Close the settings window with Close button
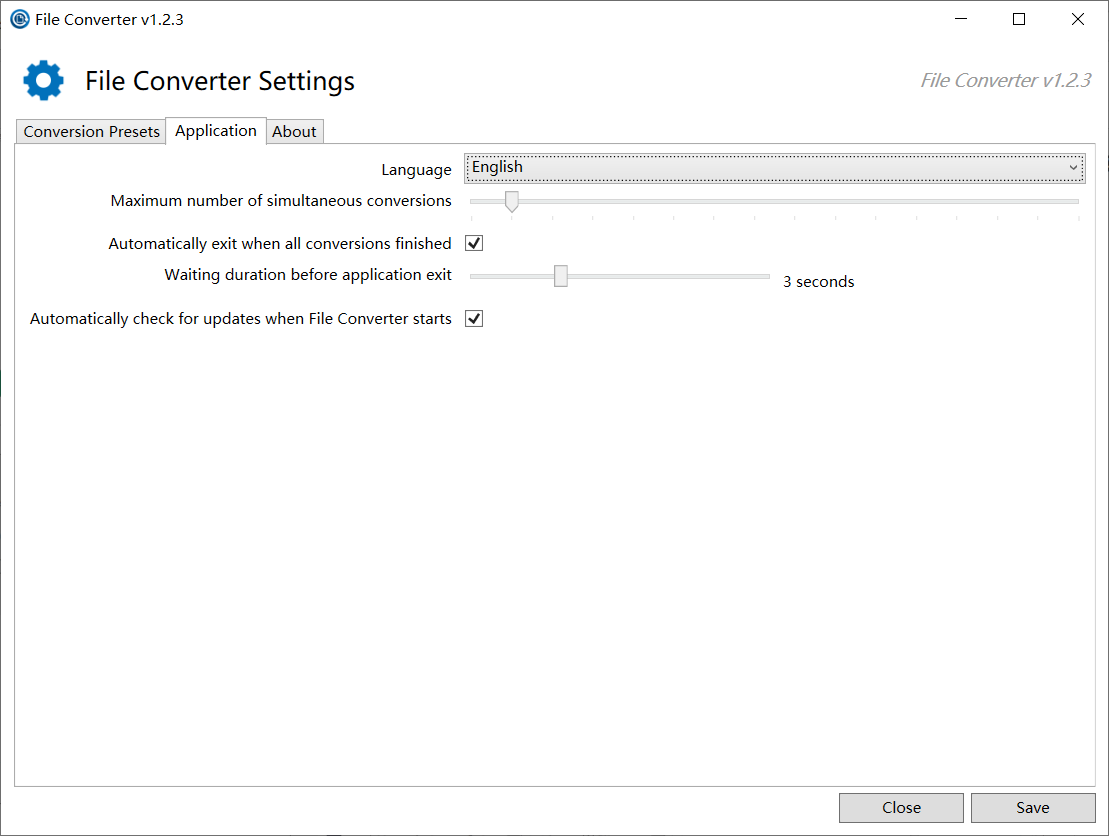The height and width of the screenshot is (836, 1109). coord(900,807)
